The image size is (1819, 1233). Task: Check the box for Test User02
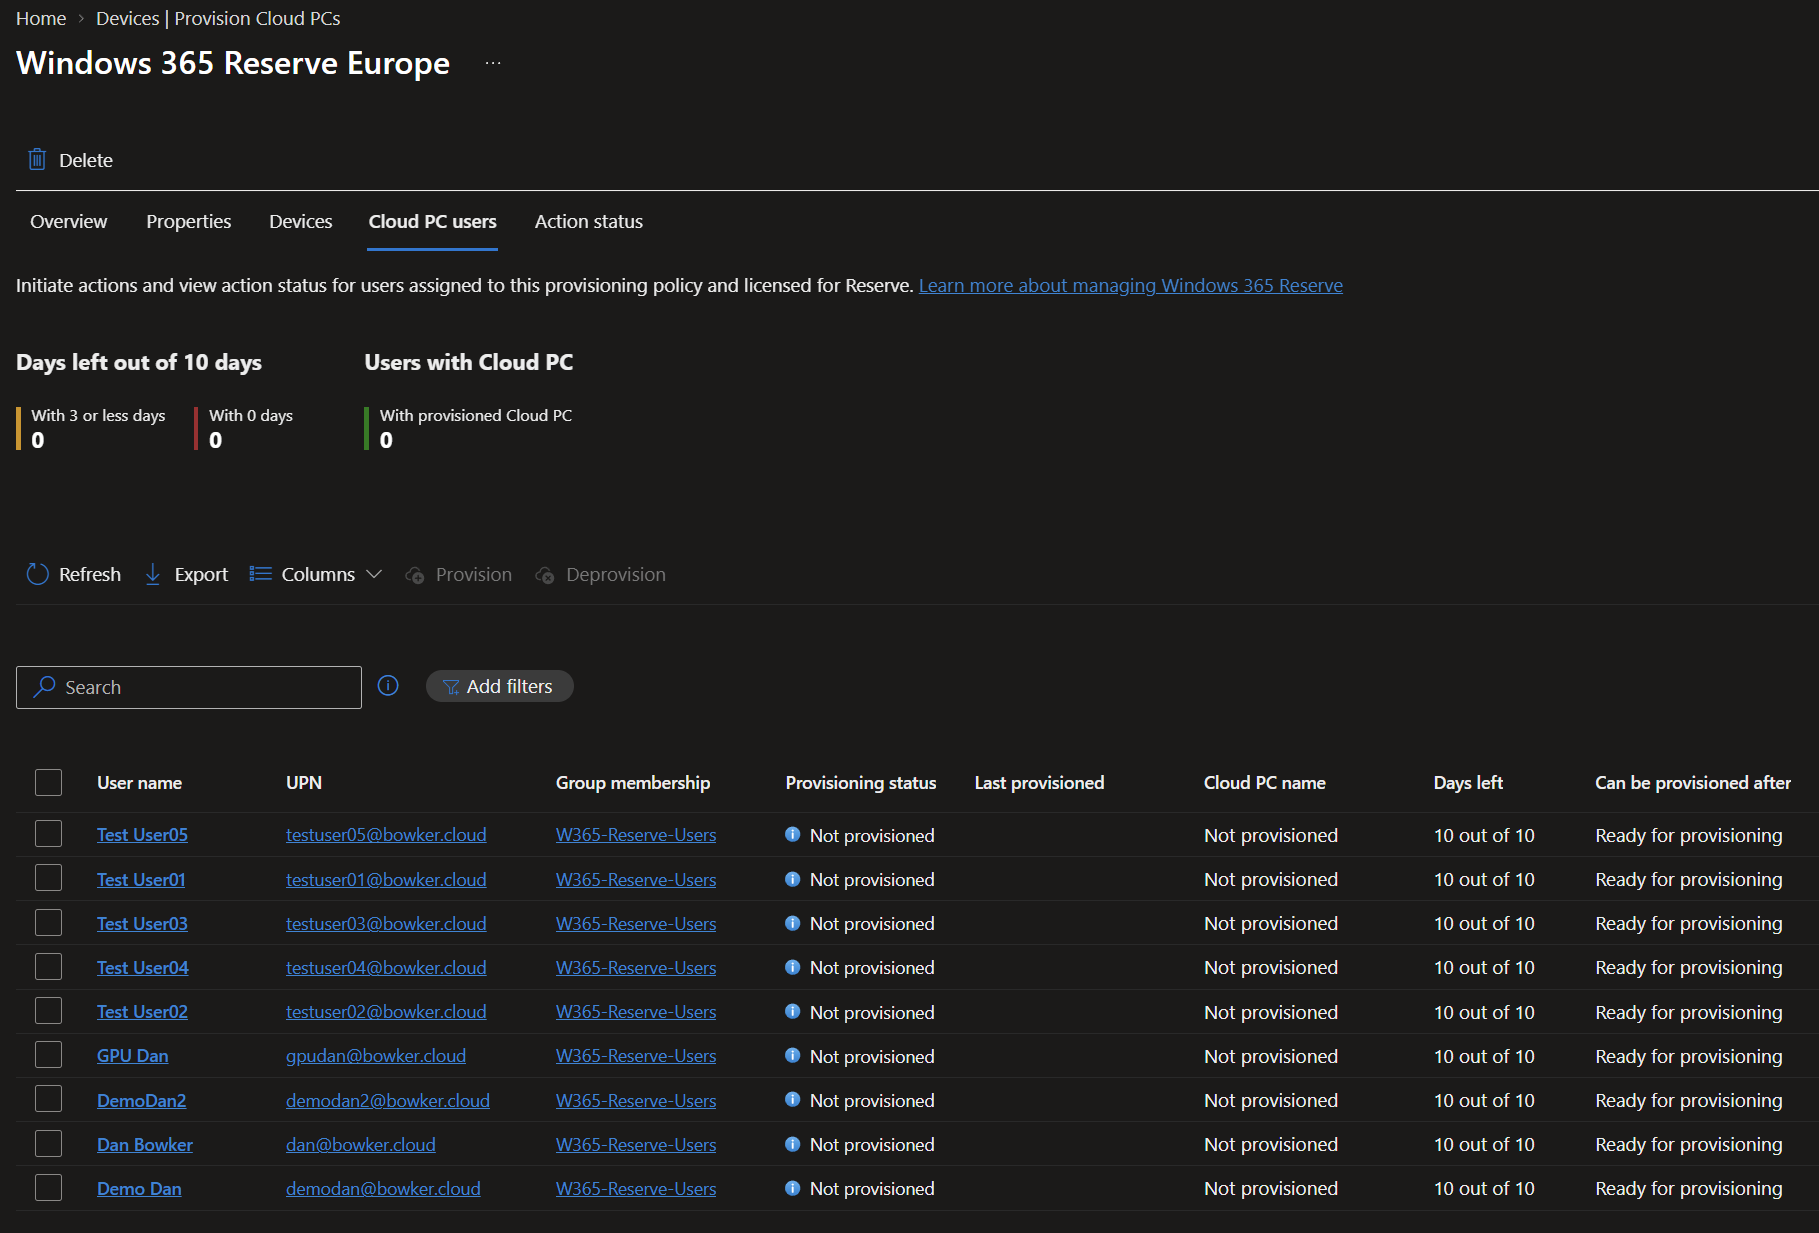[x=48, y=1010]
